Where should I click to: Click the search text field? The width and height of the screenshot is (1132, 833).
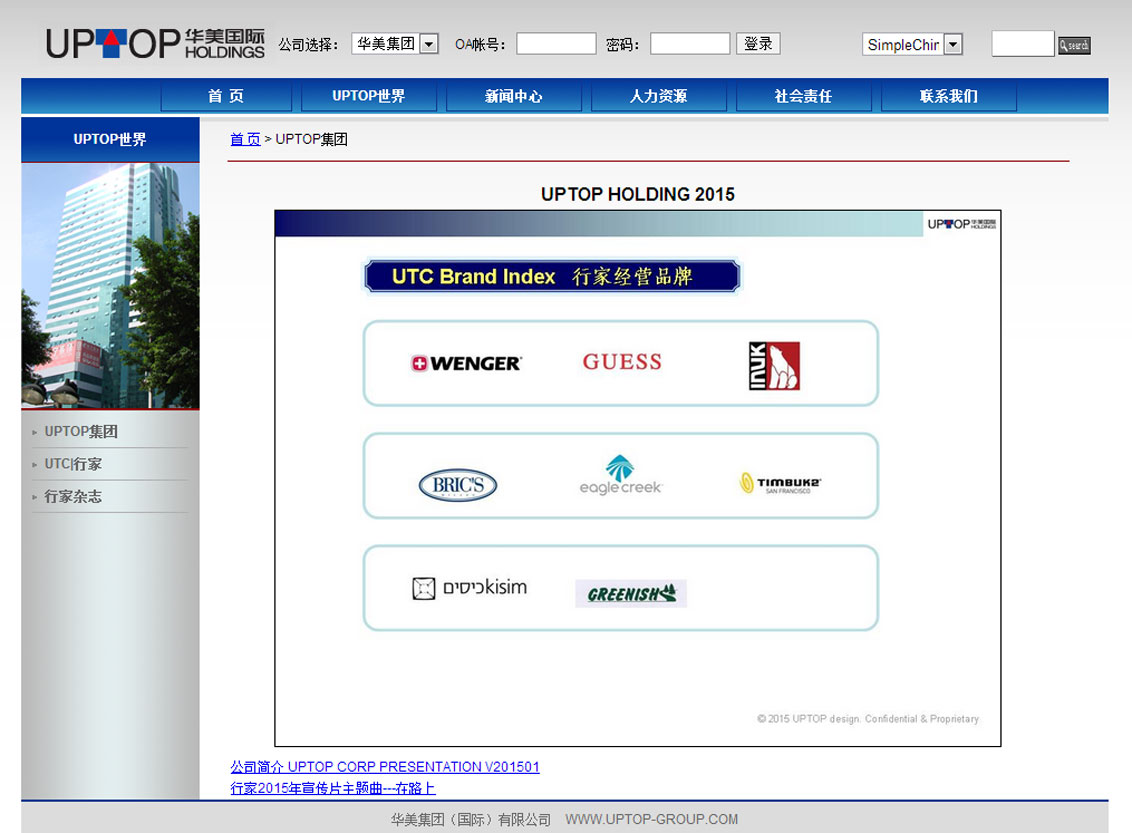pyautogui.click(x=1023, y=44)
